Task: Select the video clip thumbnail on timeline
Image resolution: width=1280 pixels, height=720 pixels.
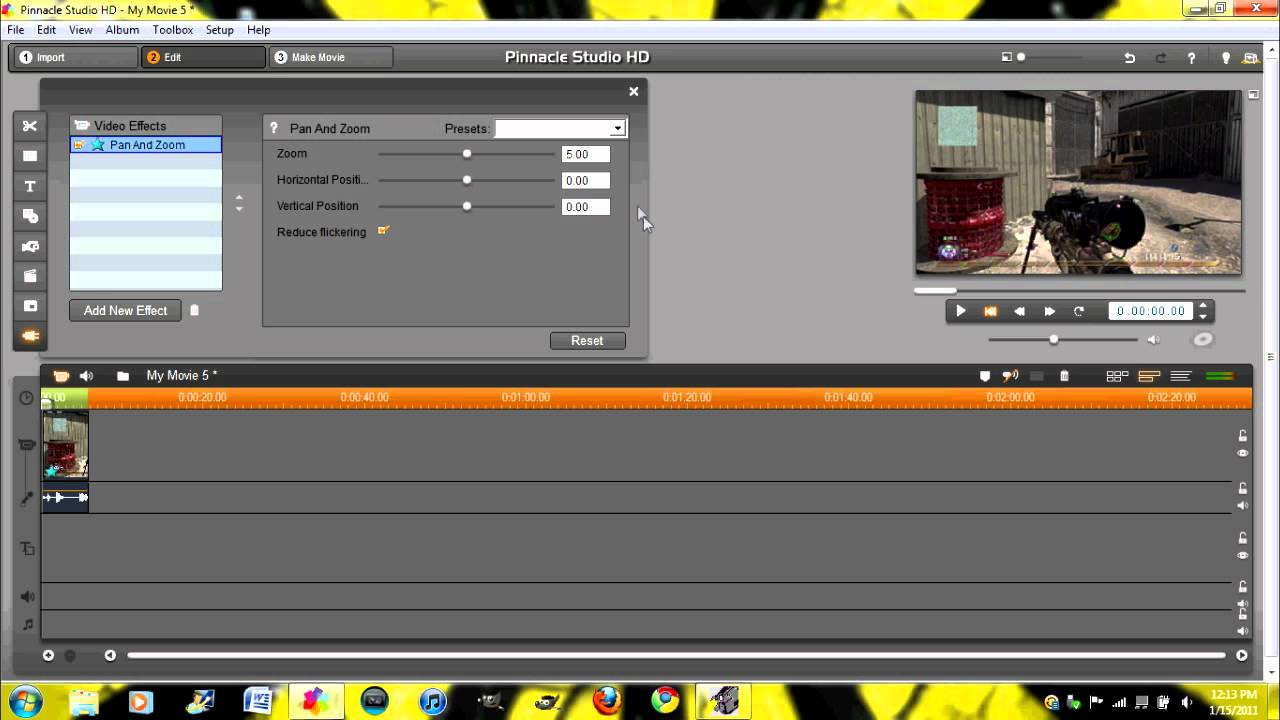Action: pos(65,445)
